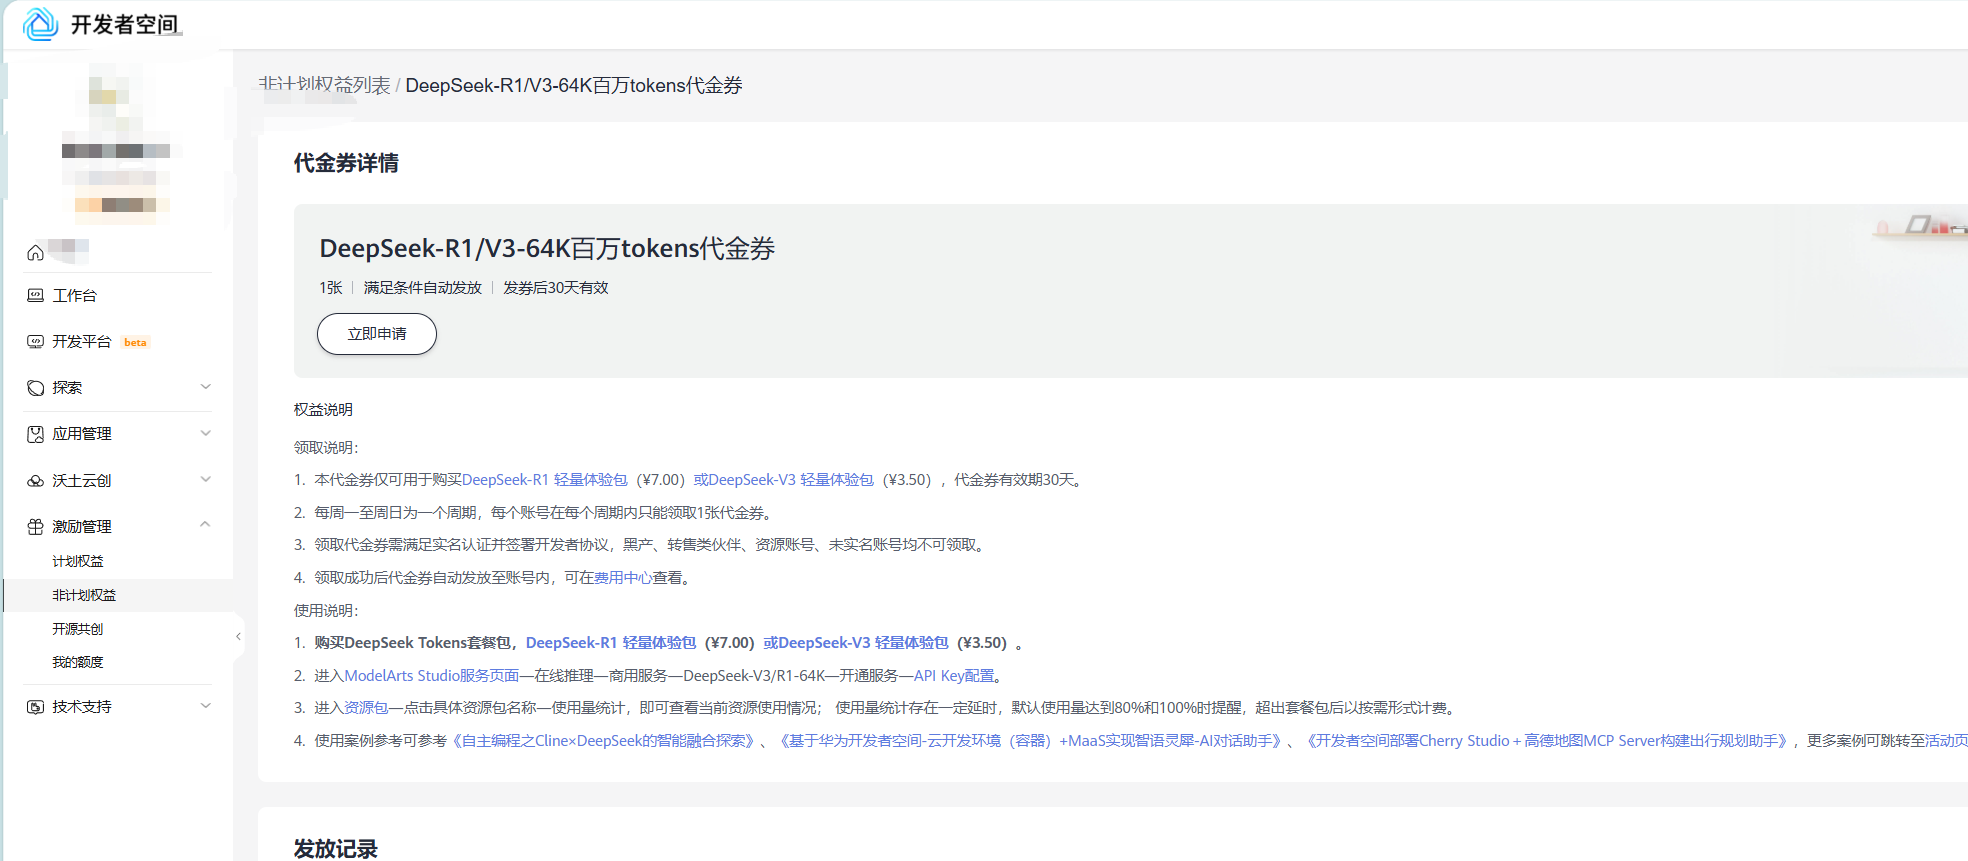Collapse the 激励管理 menu chevron

(x=206, y=524)
